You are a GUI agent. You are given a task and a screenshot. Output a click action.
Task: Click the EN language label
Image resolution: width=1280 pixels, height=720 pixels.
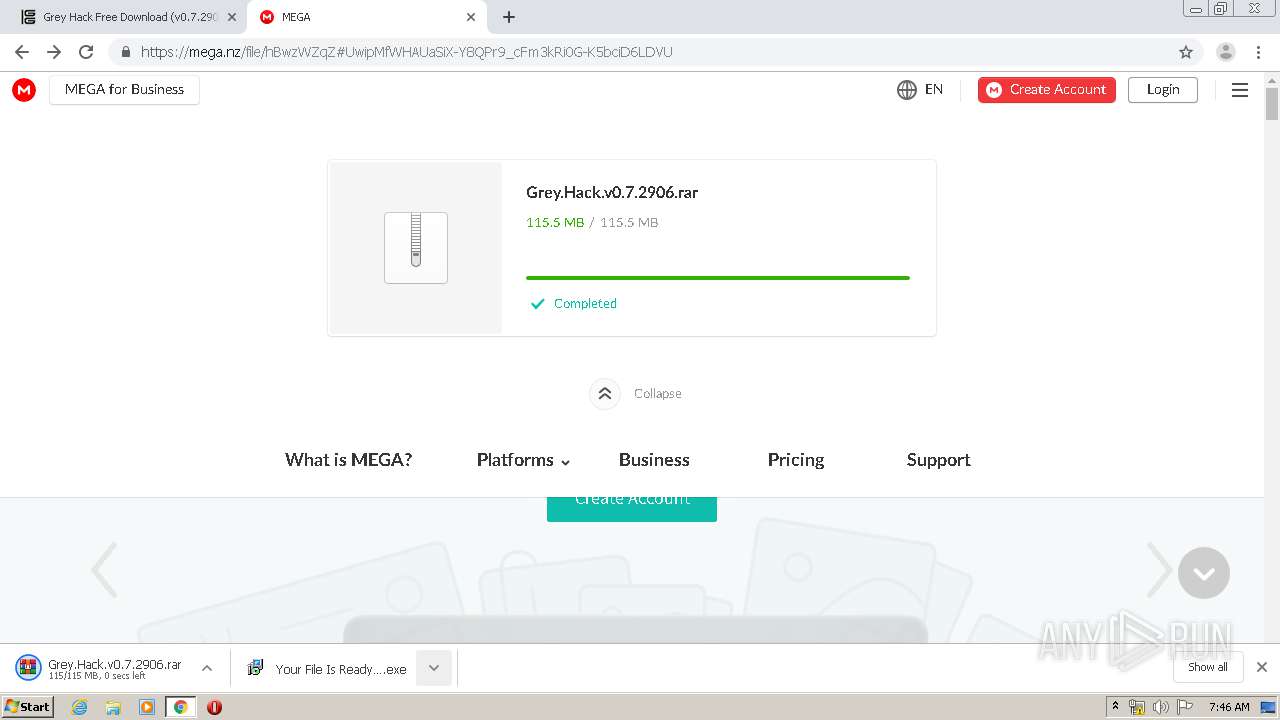(934, 90)
